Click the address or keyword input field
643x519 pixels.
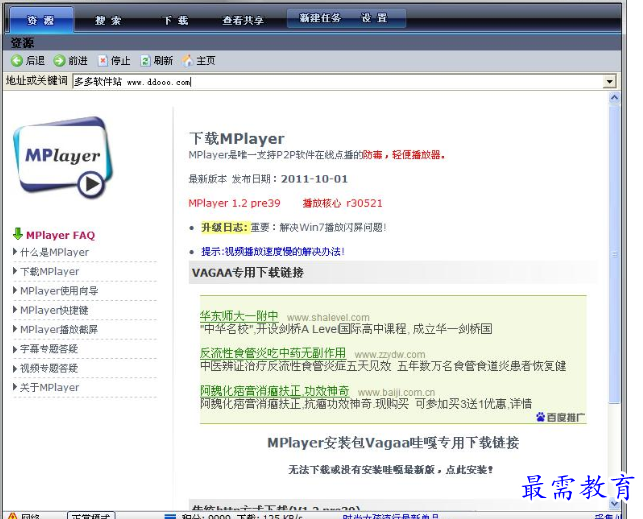[x=338, y=82]
